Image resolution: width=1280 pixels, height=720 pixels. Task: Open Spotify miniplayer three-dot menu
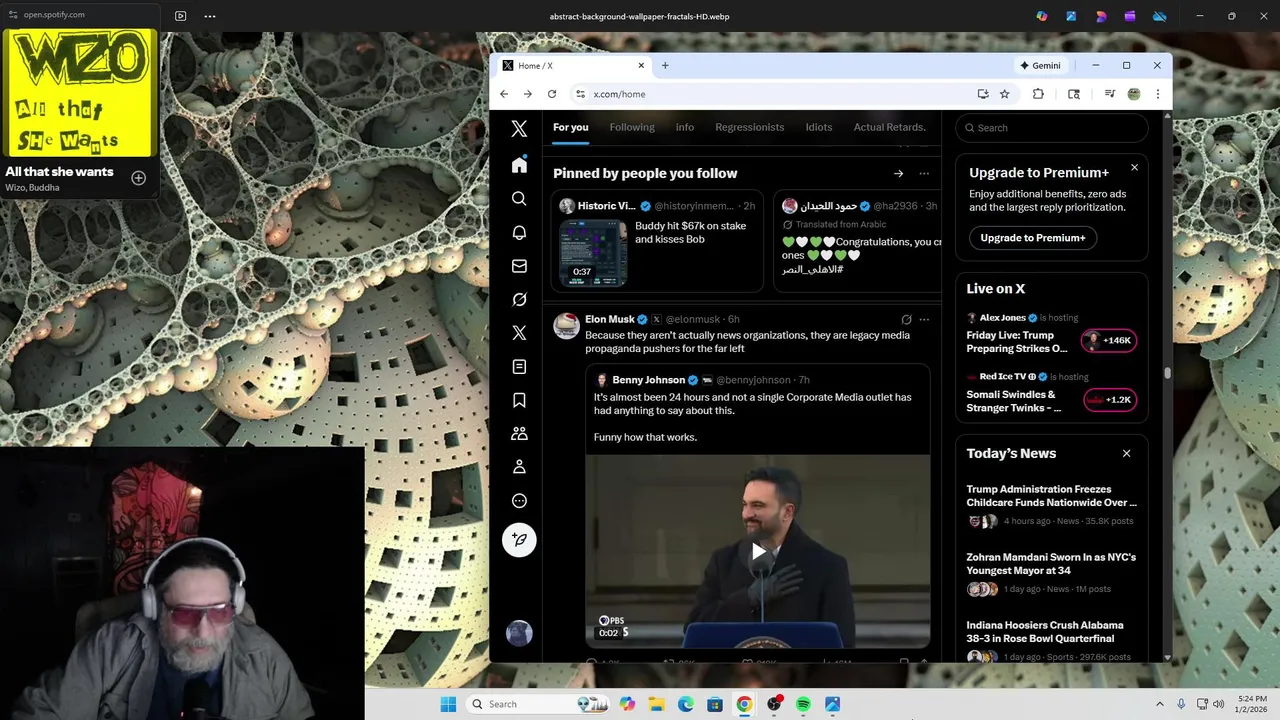tap(209, 16)
